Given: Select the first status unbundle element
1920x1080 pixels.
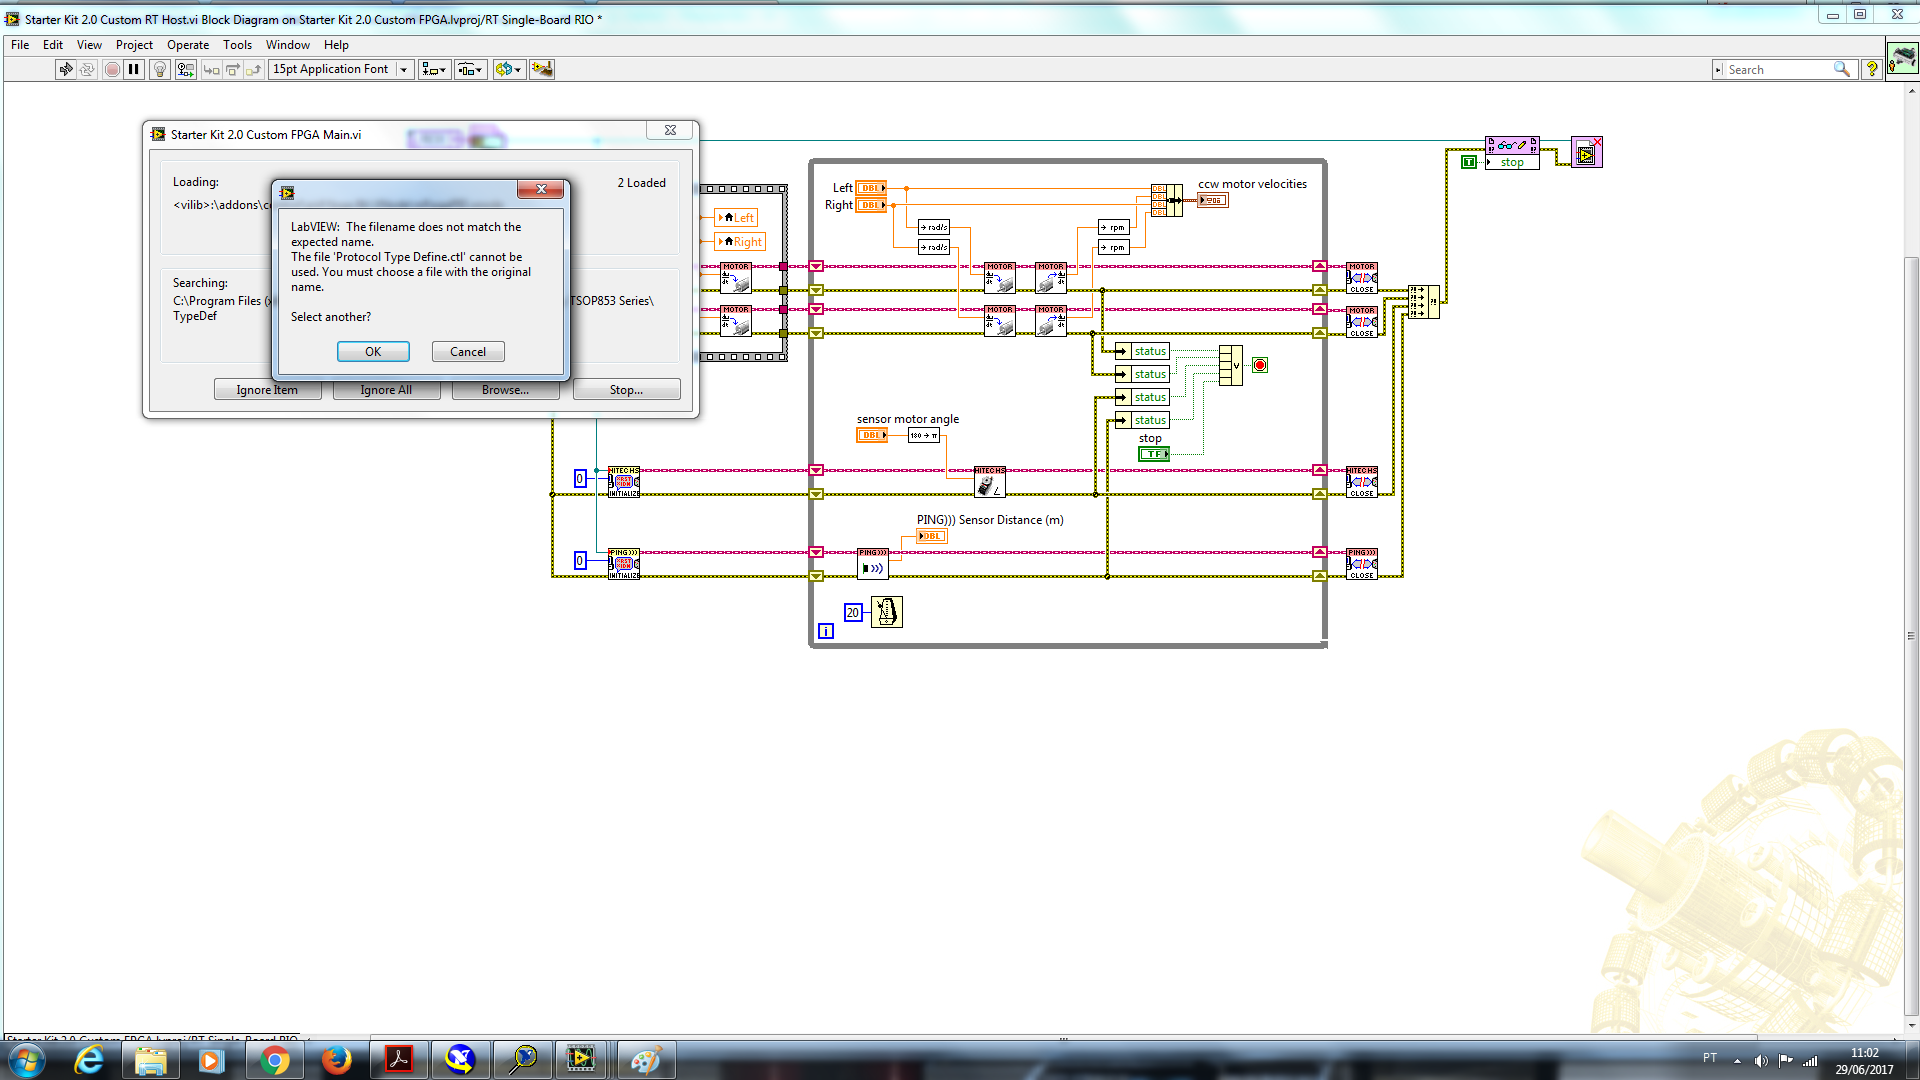Looking at the screenshot, I should (1142, 351).
